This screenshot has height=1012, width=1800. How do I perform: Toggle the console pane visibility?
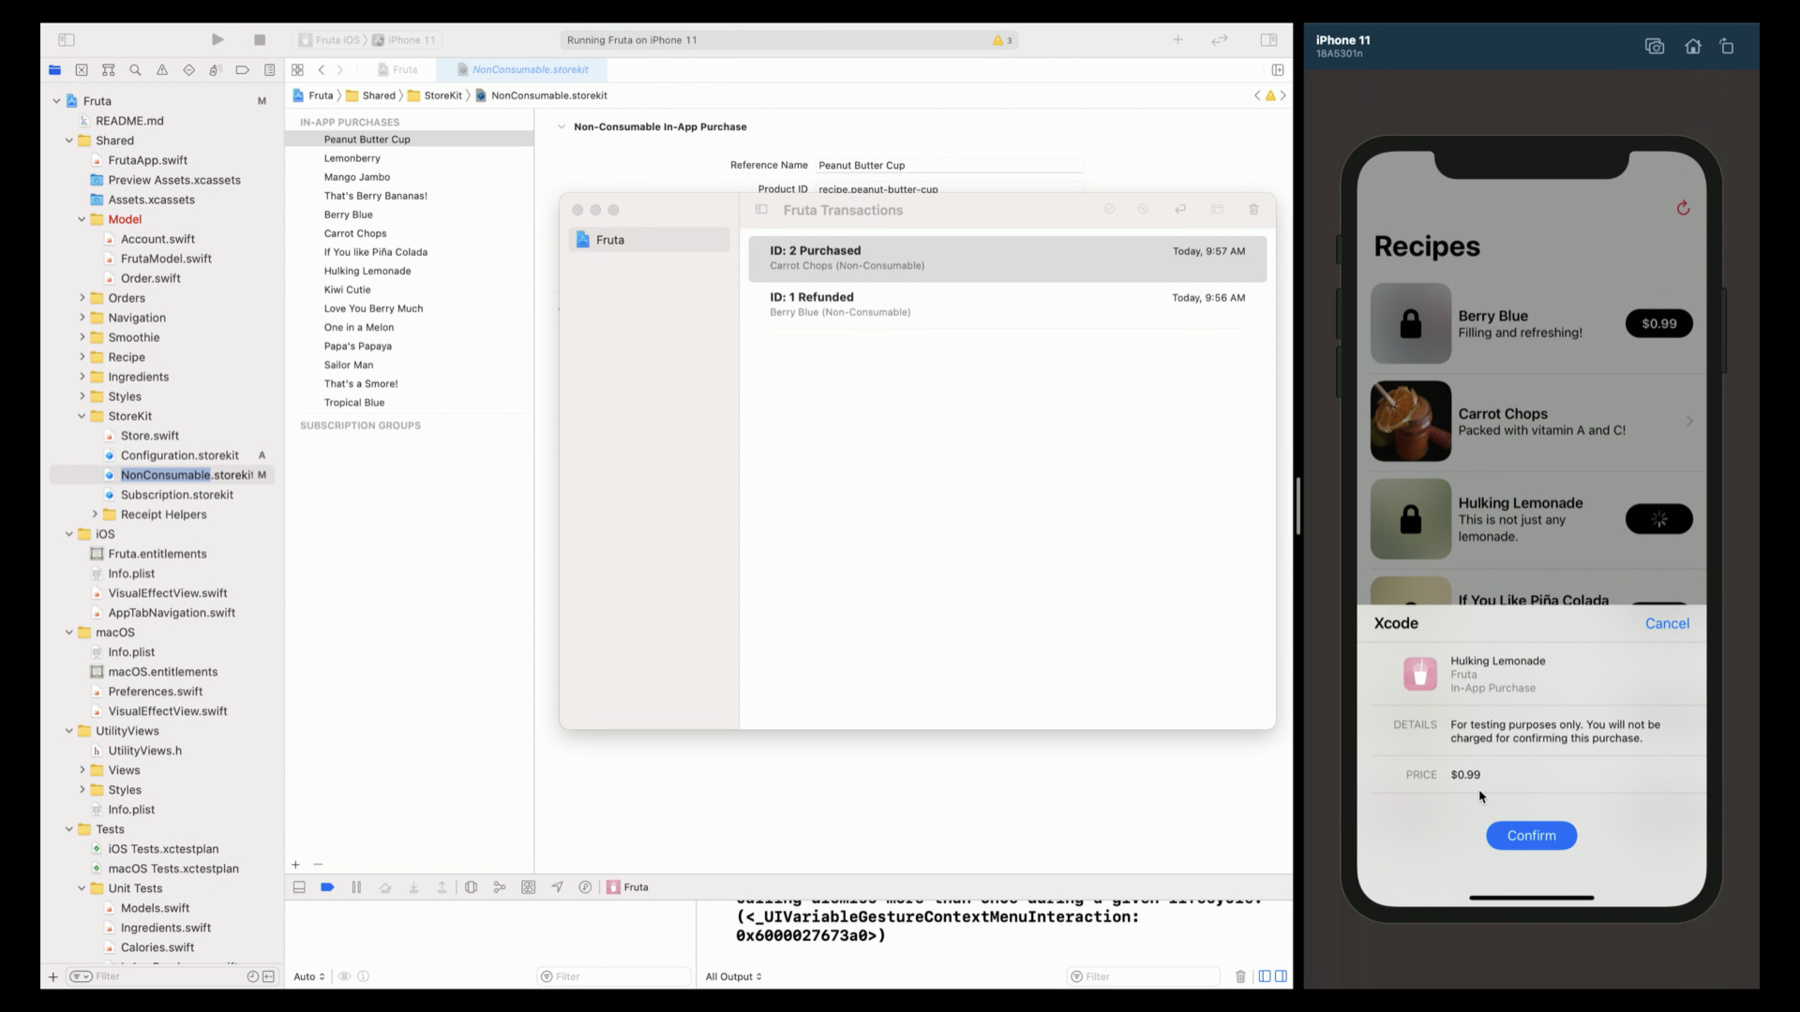[x=1281, y=976]
